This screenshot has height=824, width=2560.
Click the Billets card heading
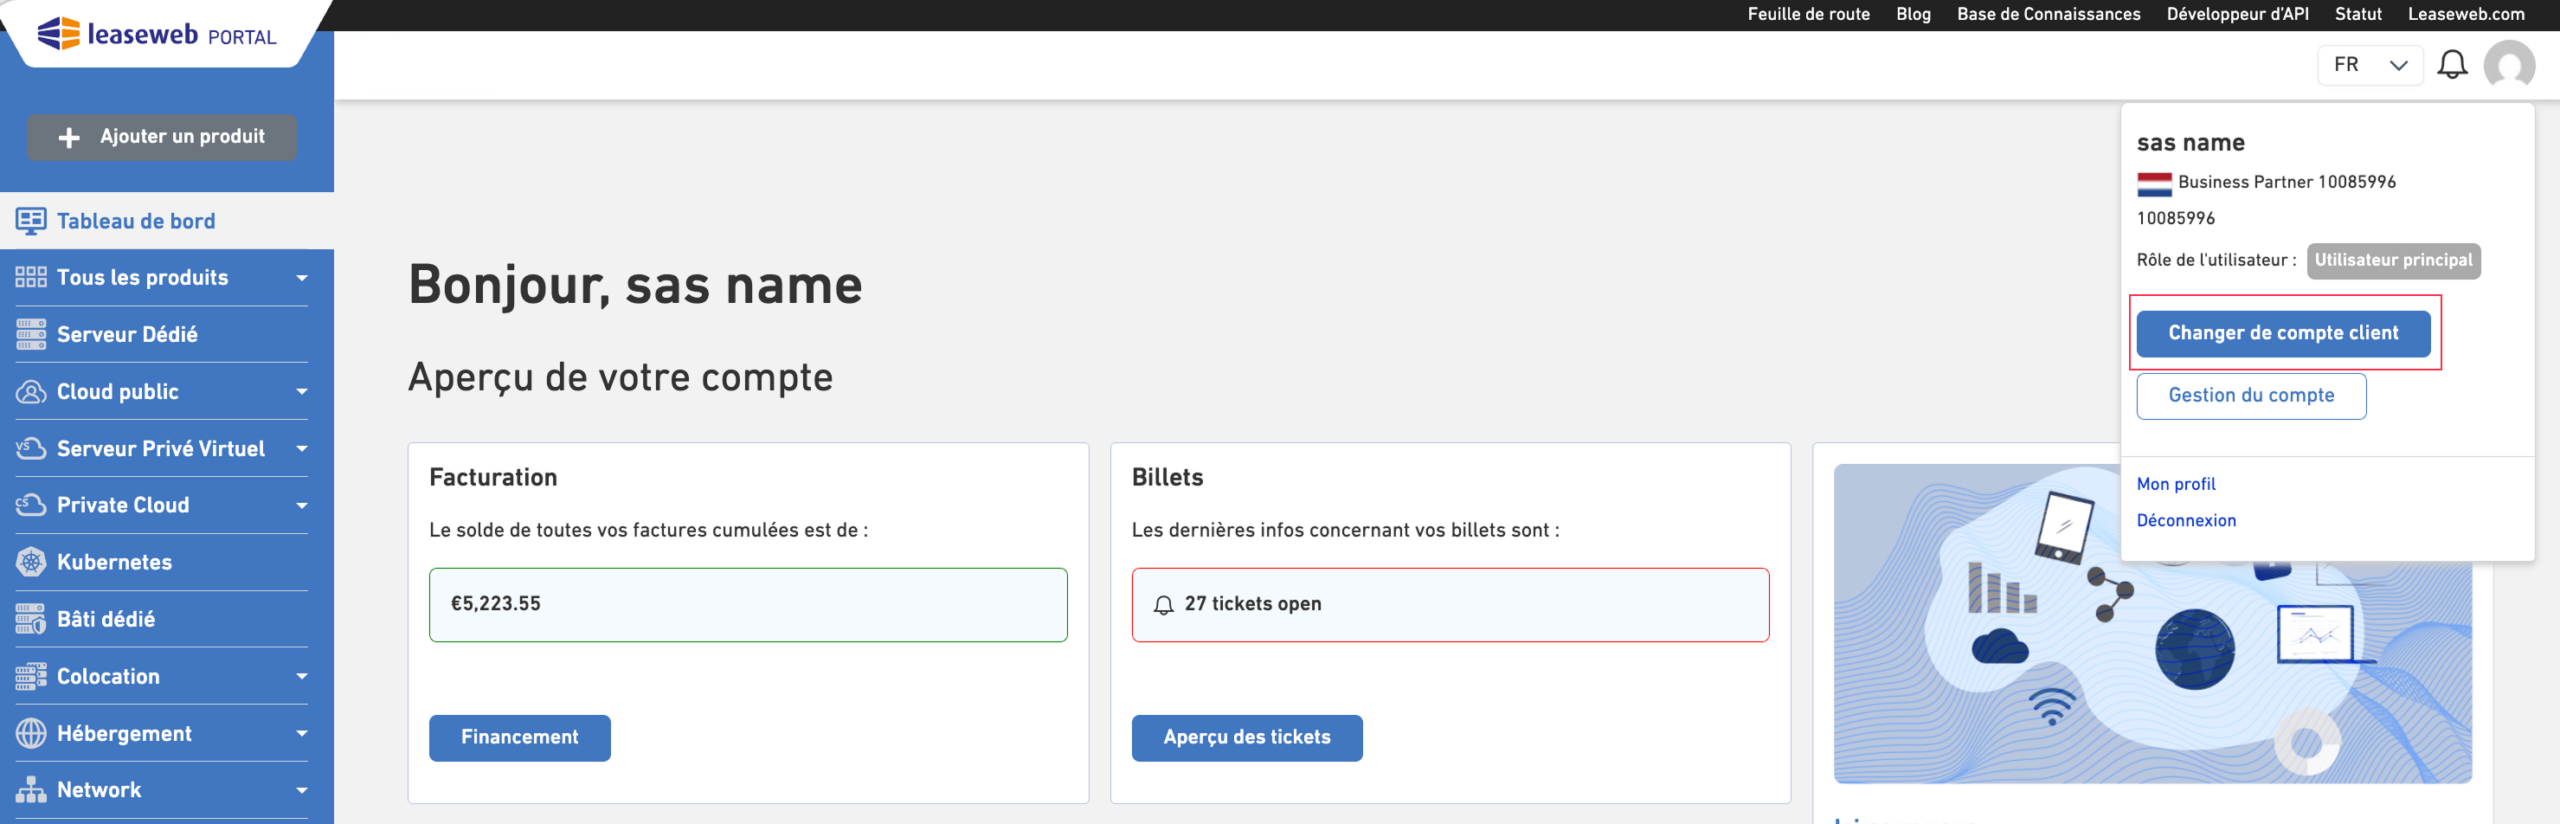coord(1167,478)
